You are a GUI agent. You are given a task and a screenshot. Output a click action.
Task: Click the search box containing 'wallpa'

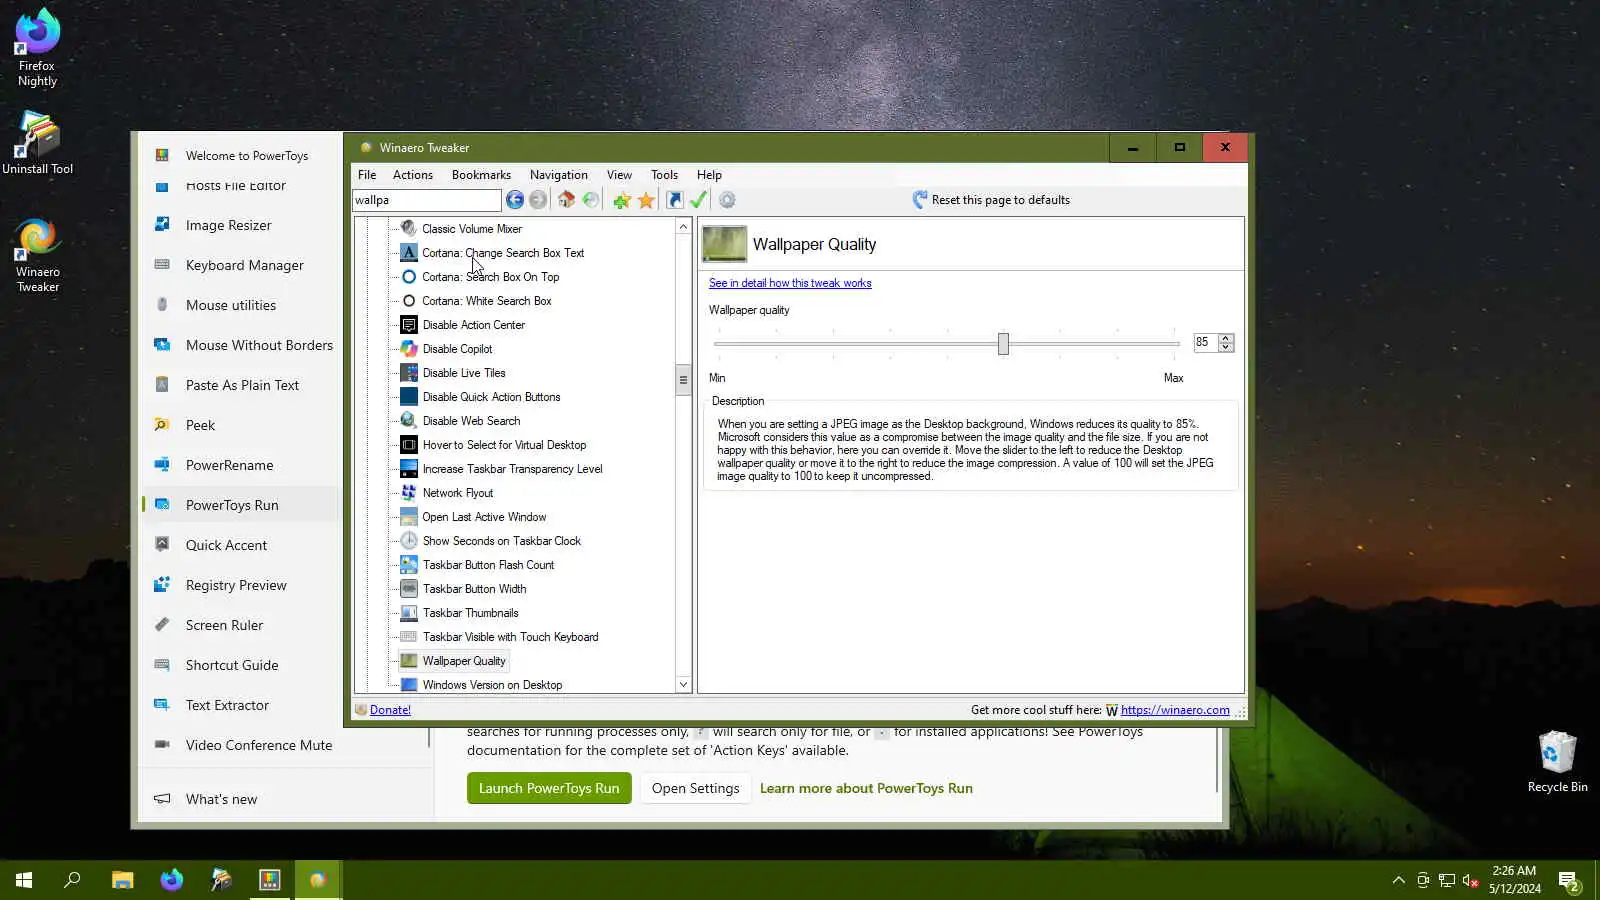point(426,200)
